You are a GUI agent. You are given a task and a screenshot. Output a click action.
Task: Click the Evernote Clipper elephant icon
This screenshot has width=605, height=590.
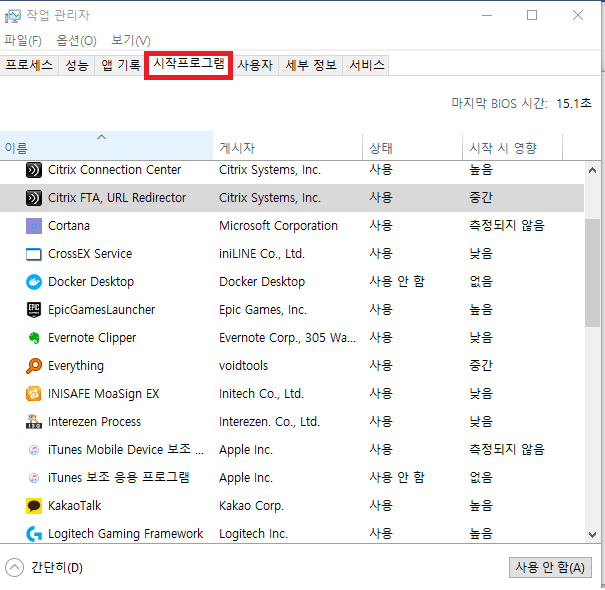[34, 338]
